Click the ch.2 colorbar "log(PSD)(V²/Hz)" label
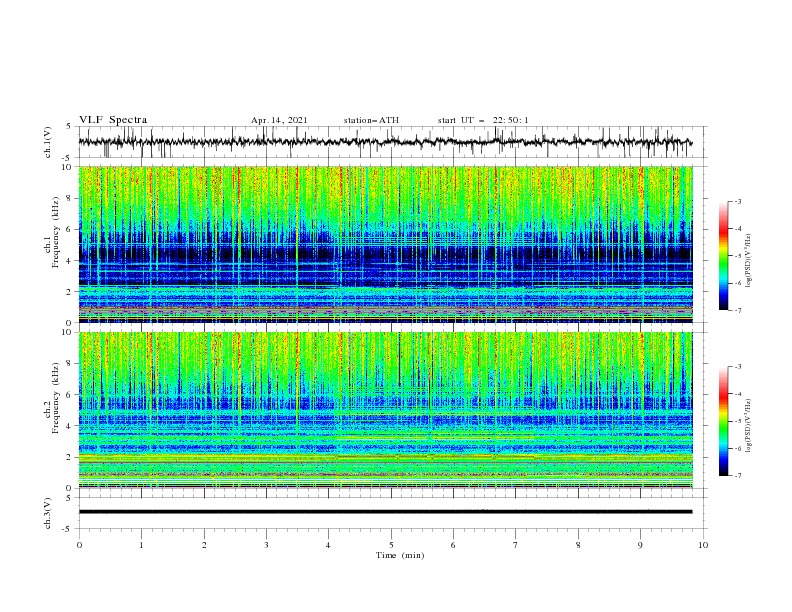 [x=749, y=426]
